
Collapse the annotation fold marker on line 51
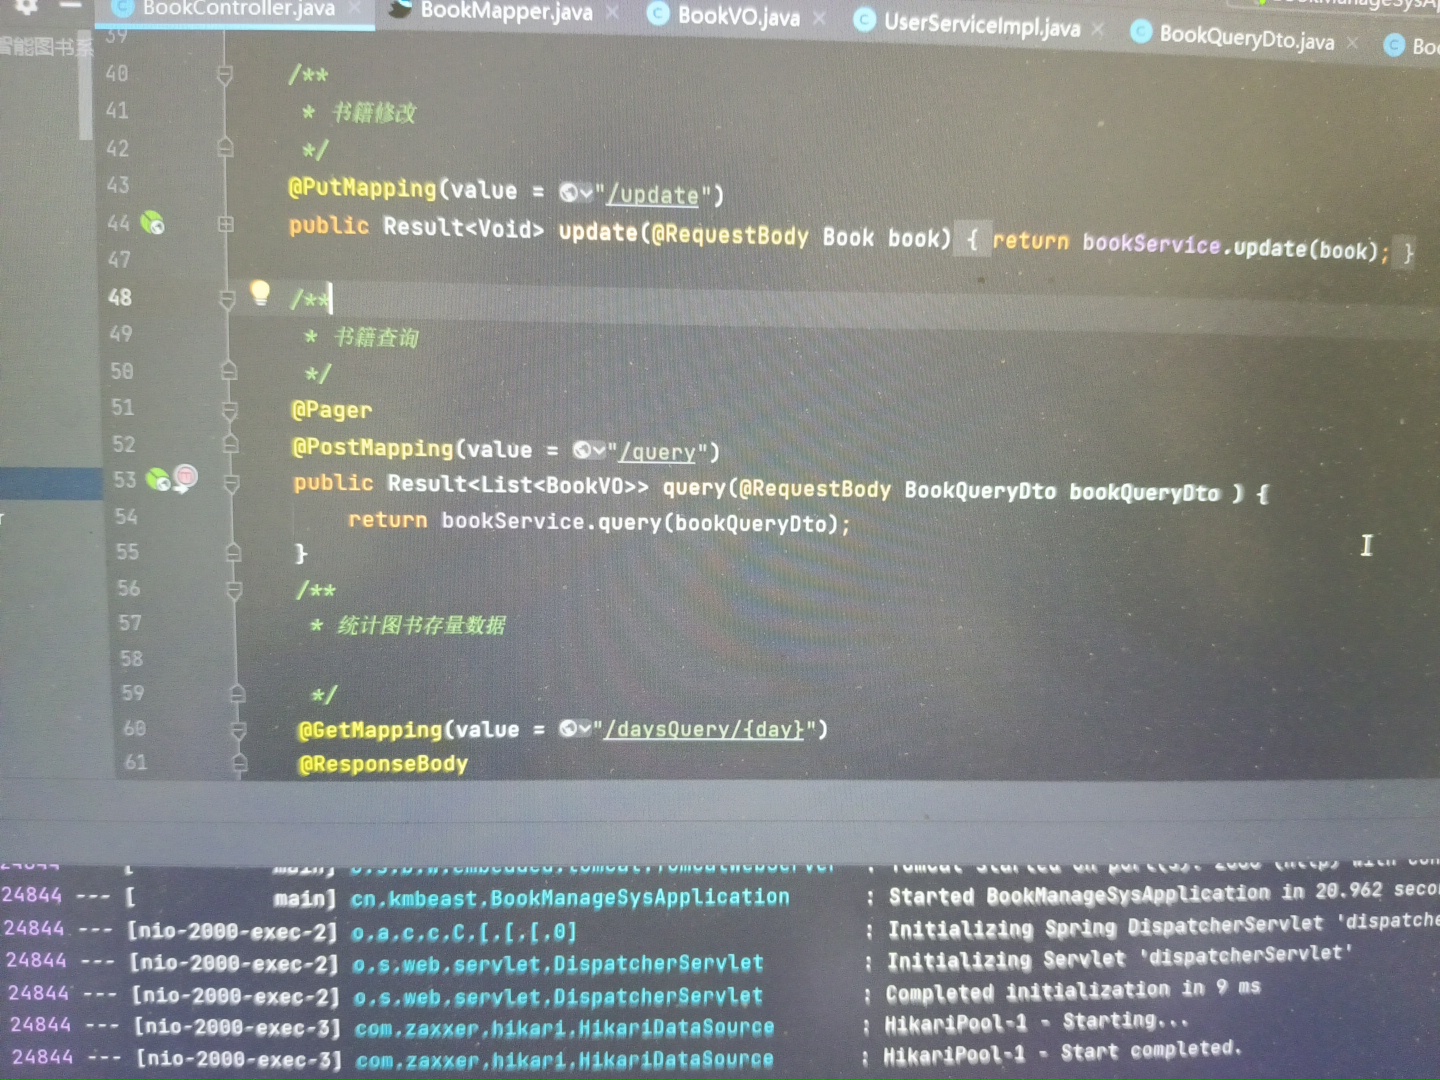click(x=230, y=410)
